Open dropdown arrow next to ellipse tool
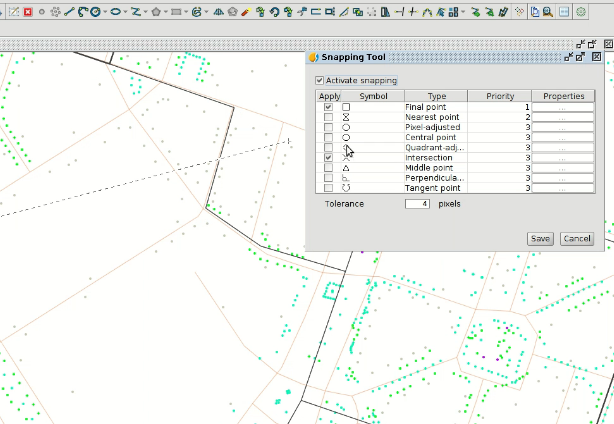Viewport: 614px width, 424px height. [x=126, y=12]
